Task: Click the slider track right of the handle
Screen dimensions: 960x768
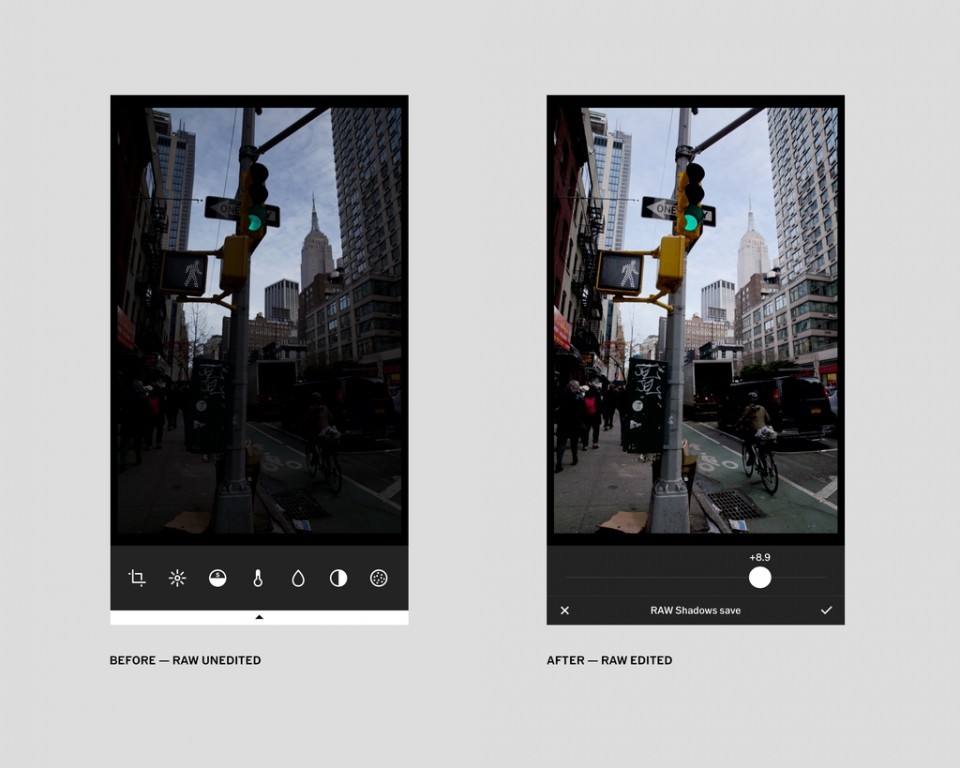Action: point(799,578)
